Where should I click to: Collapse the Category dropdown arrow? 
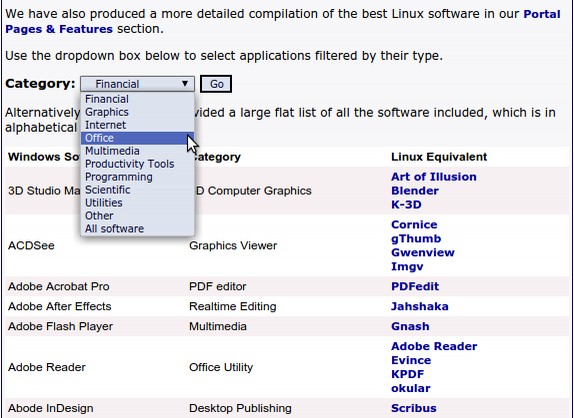185,84
